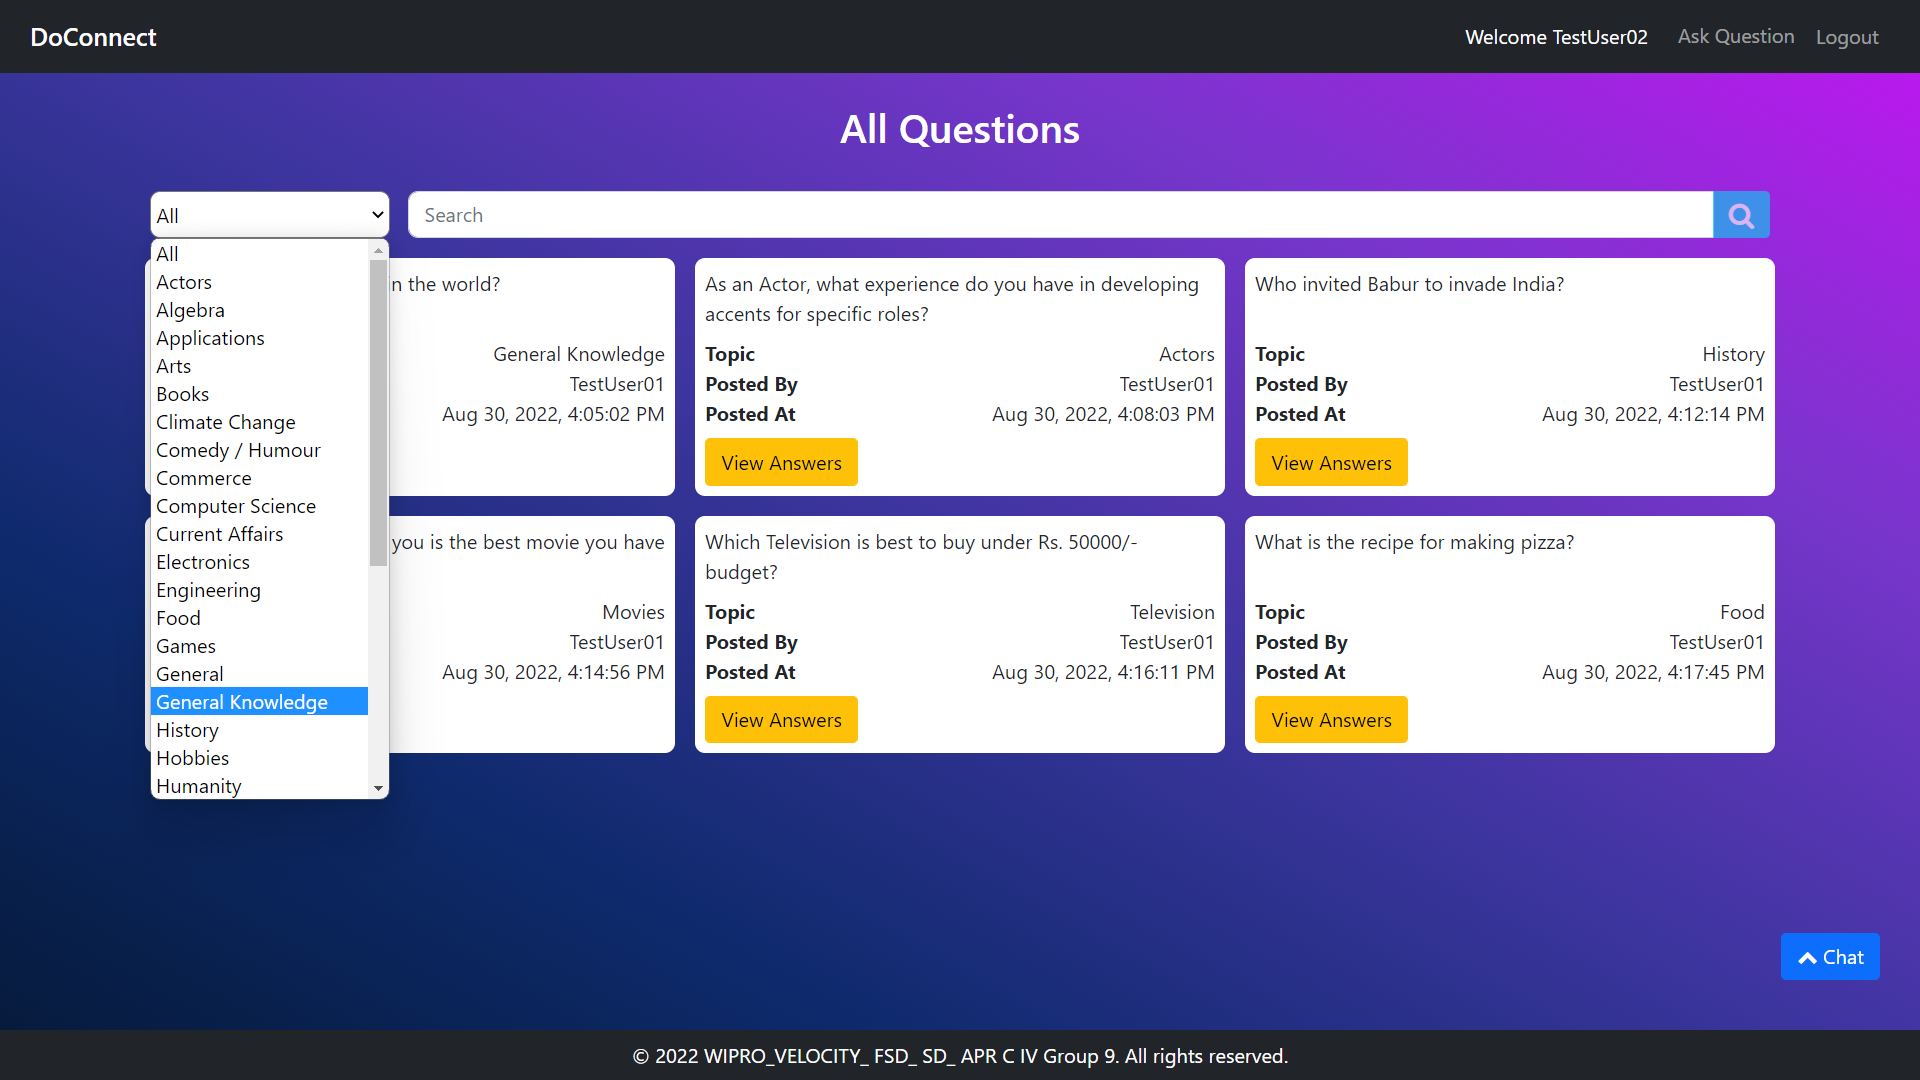Pick the Actors option in list
This screenshot has height=1080, width=1920.
(x=184, y=282)
